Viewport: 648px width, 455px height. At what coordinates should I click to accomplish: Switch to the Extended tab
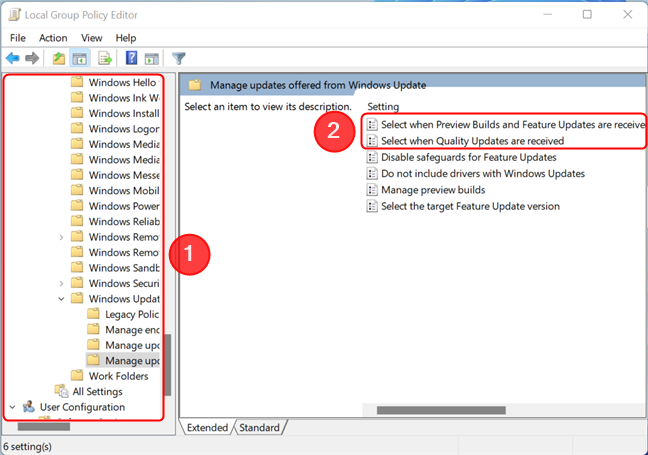(207, 427)
